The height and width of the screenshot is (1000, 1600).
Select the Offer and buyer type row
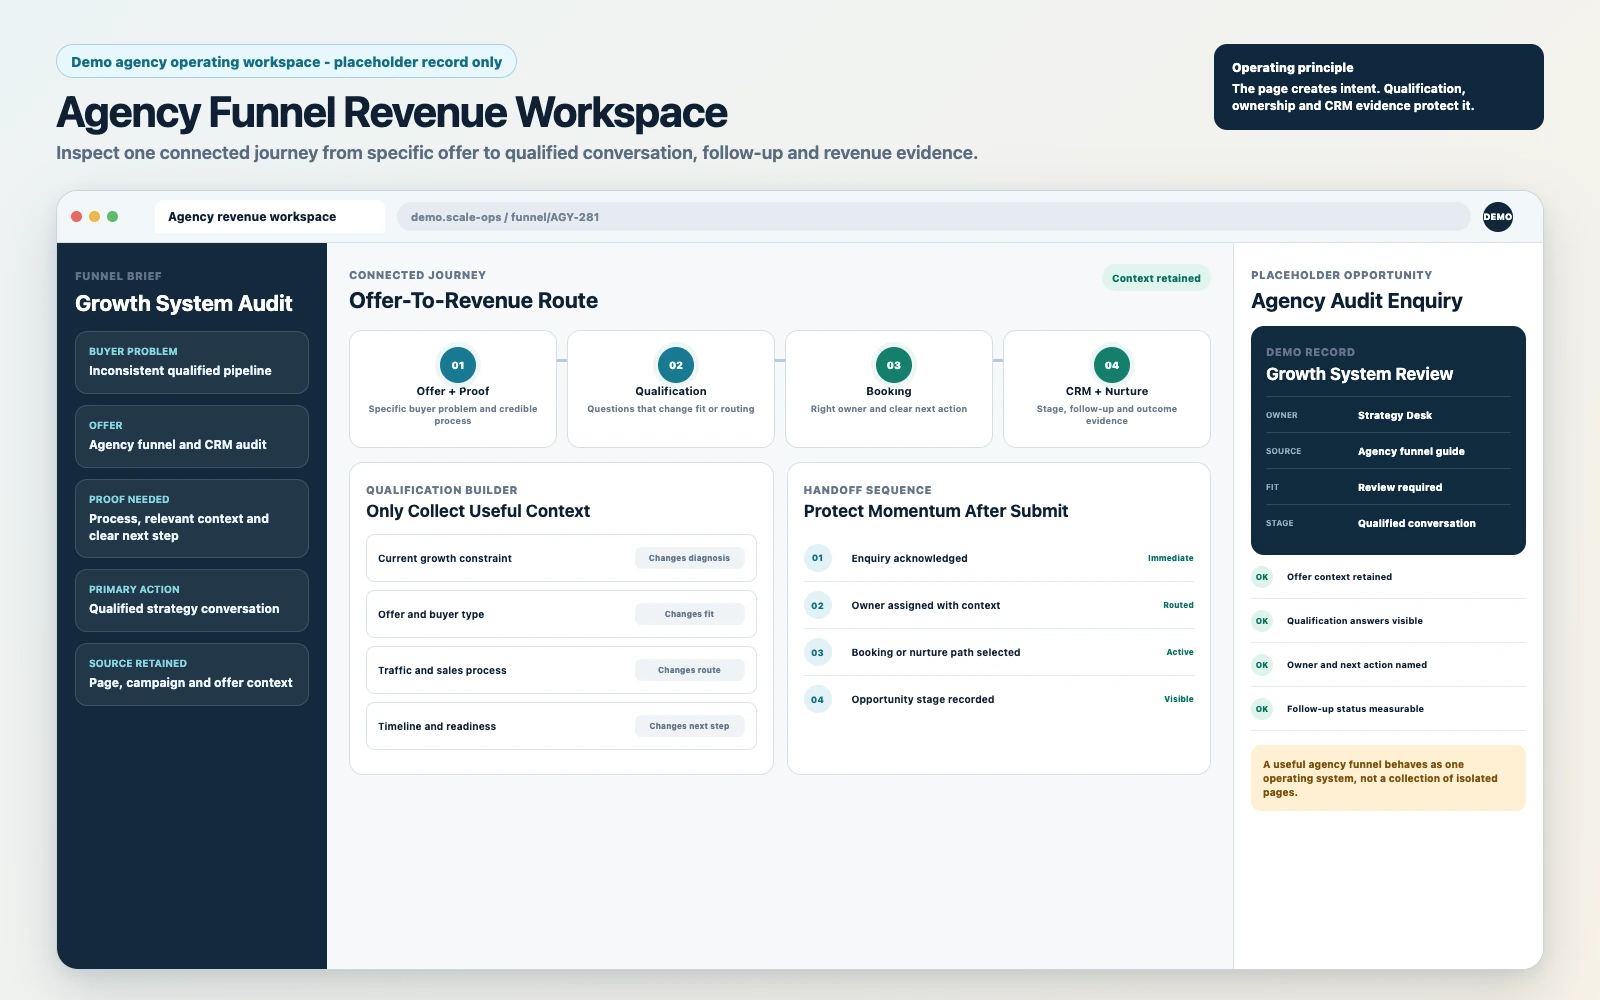click(x=561, y=614)
